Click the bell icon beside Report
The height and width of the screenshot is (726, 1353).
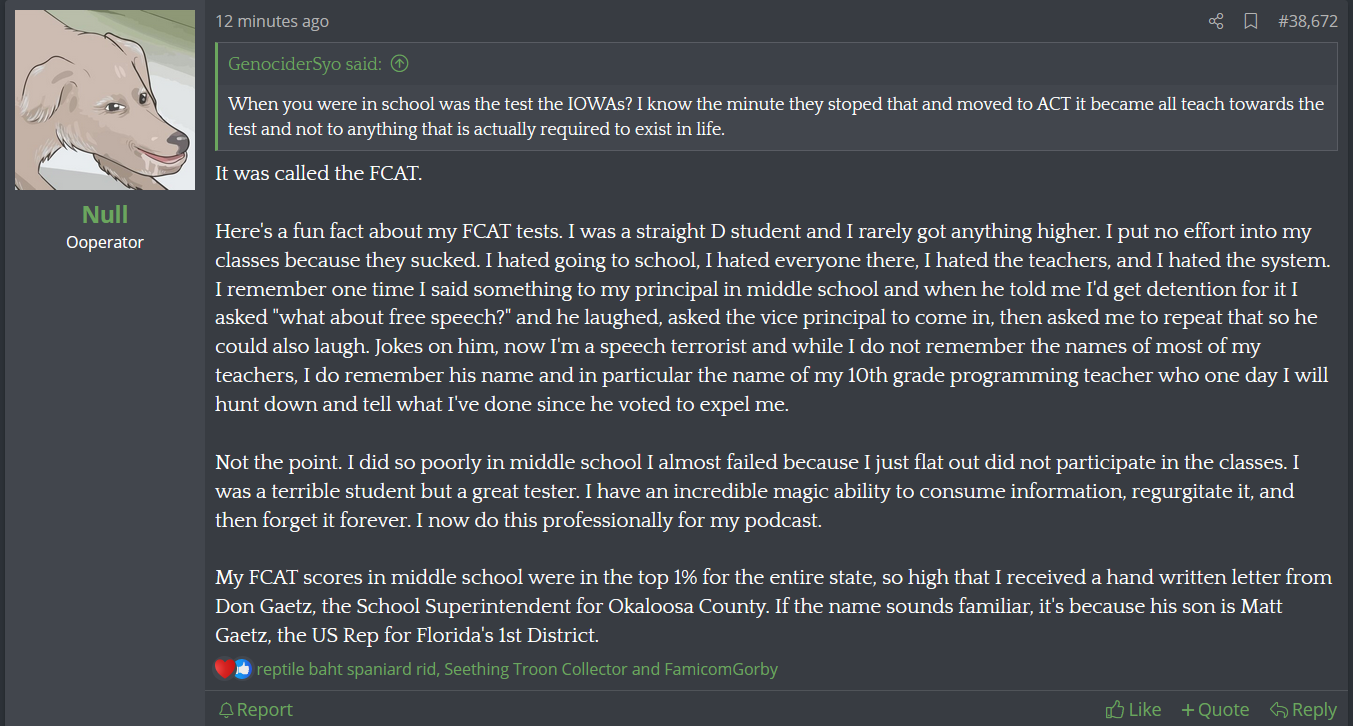click(226, 709)
